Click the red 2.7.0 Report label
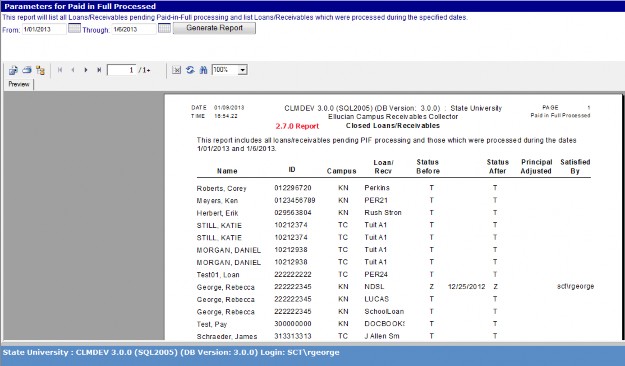 (x=297, y=126)
